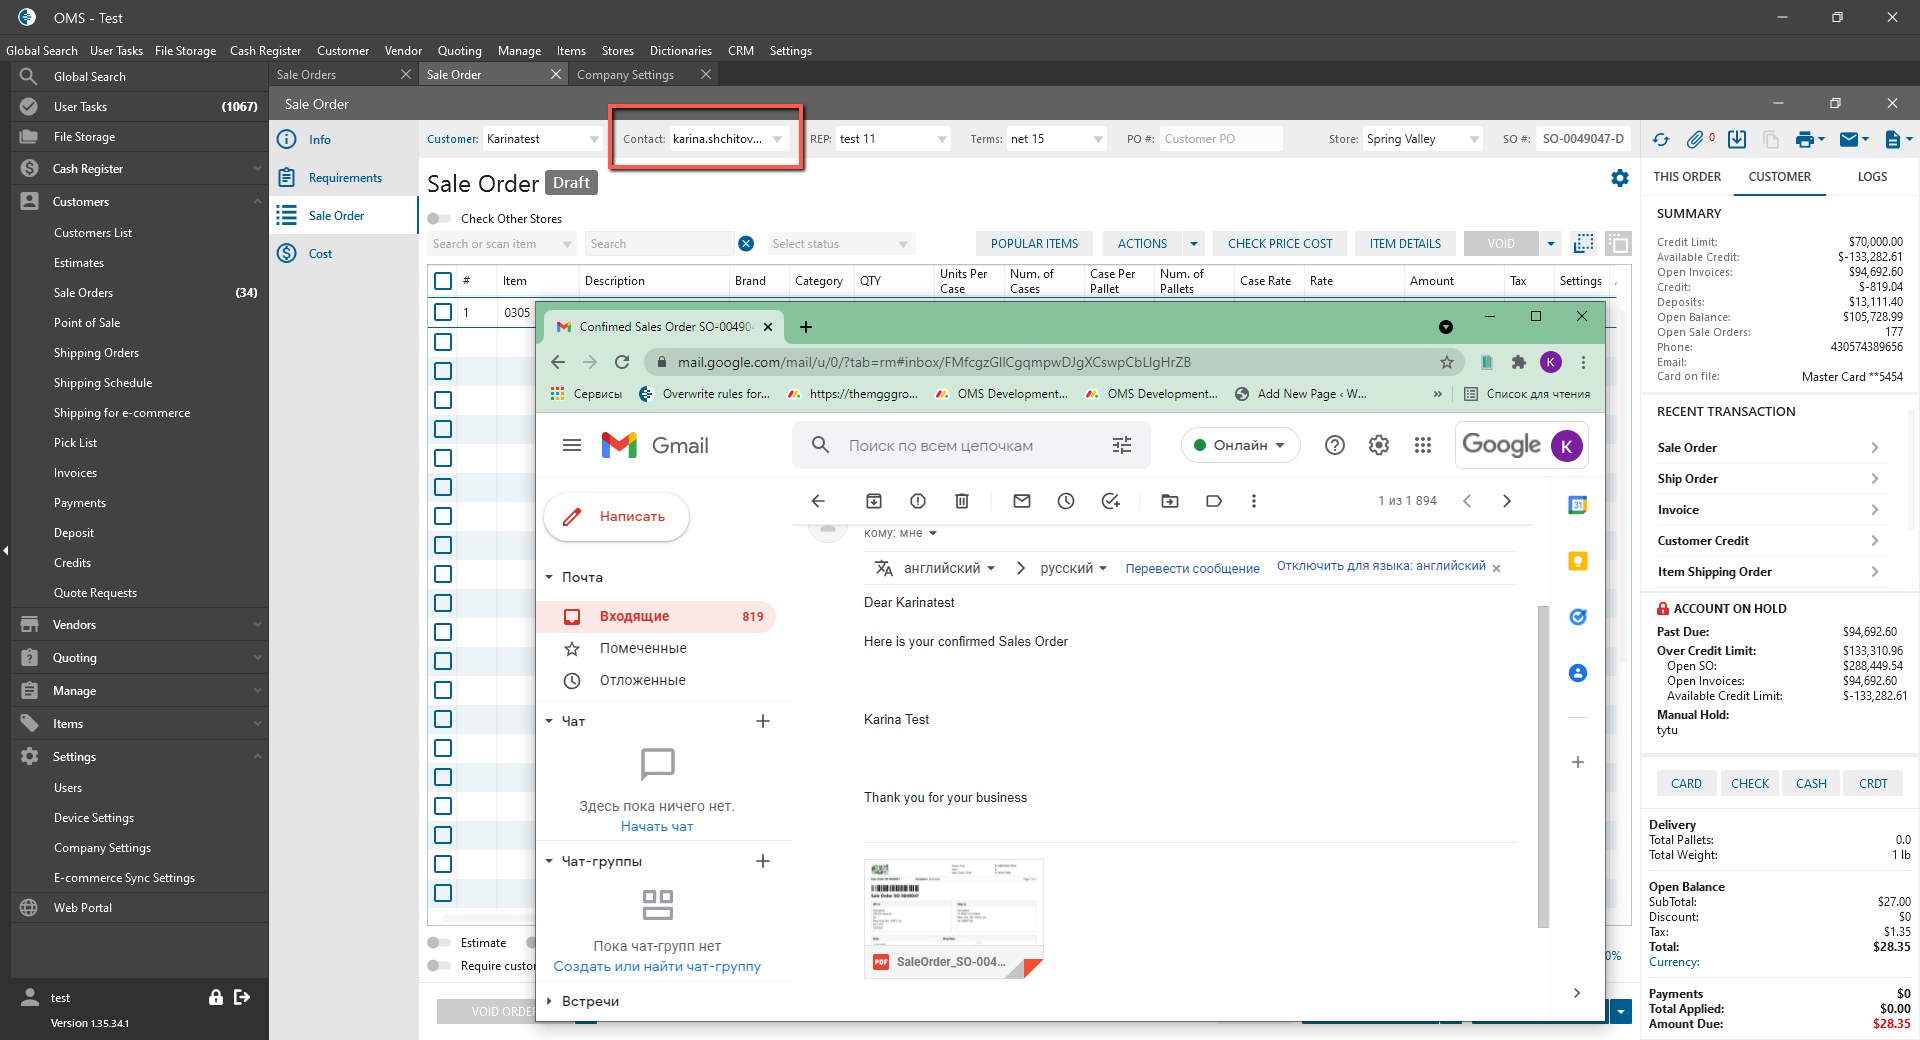This screenshot has width=1920, height=1040.
Task: Click the print order icon
Action: (1804, 140)
